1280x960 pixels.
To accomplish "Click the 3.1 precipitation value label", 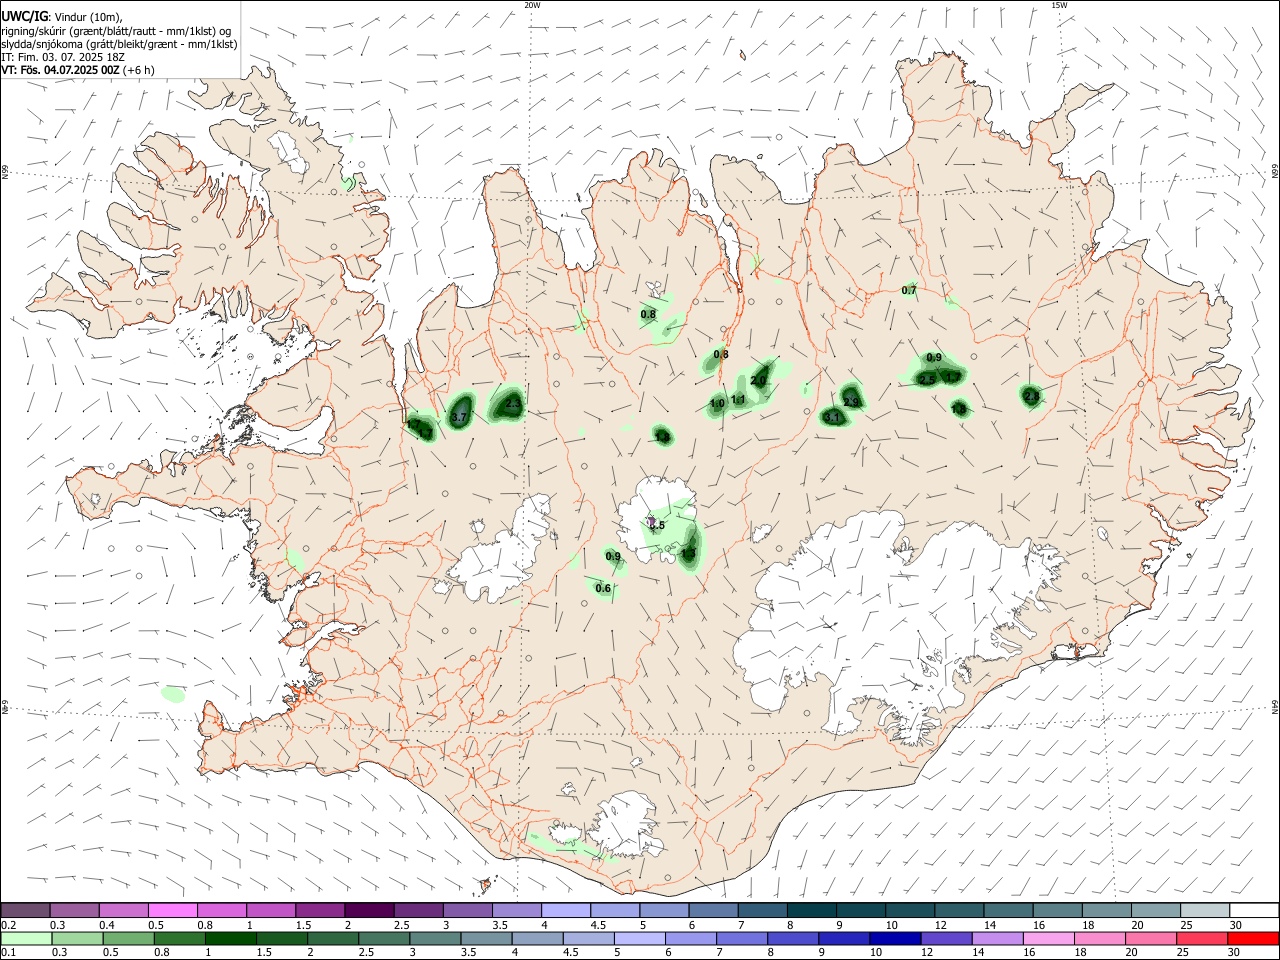I will [x=832, y=417].
